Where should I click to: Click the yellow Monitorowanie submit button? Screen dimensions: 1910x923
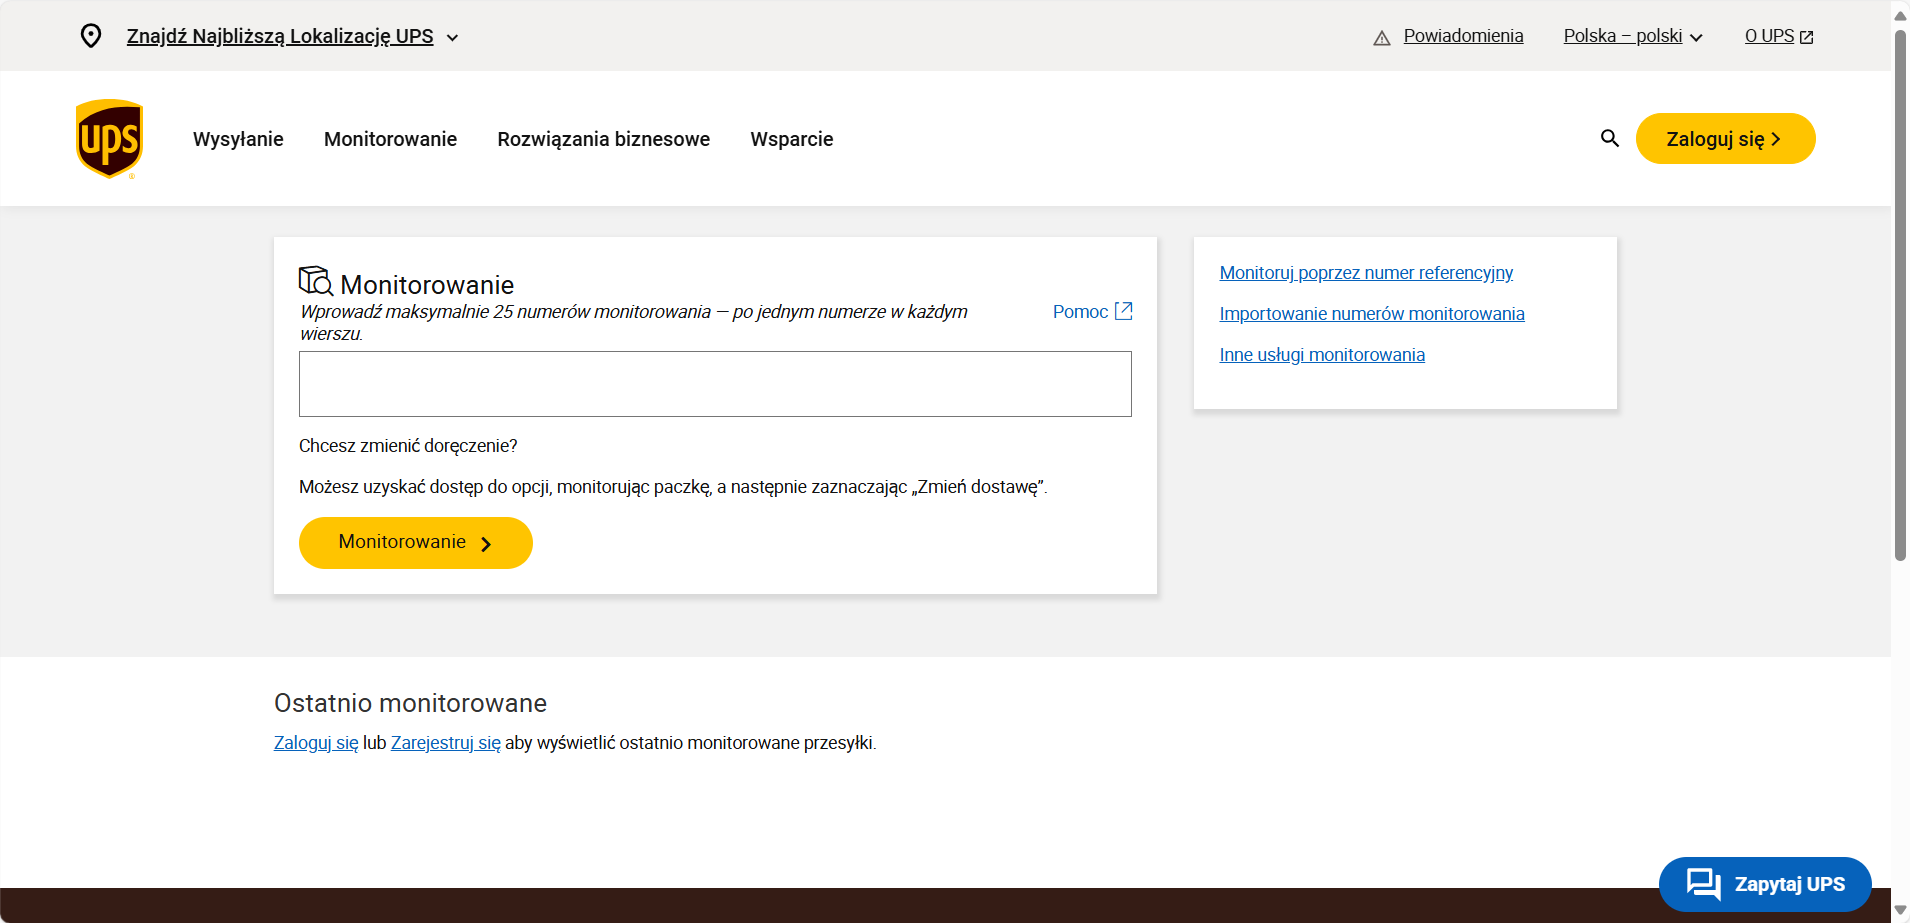point(416,543)
